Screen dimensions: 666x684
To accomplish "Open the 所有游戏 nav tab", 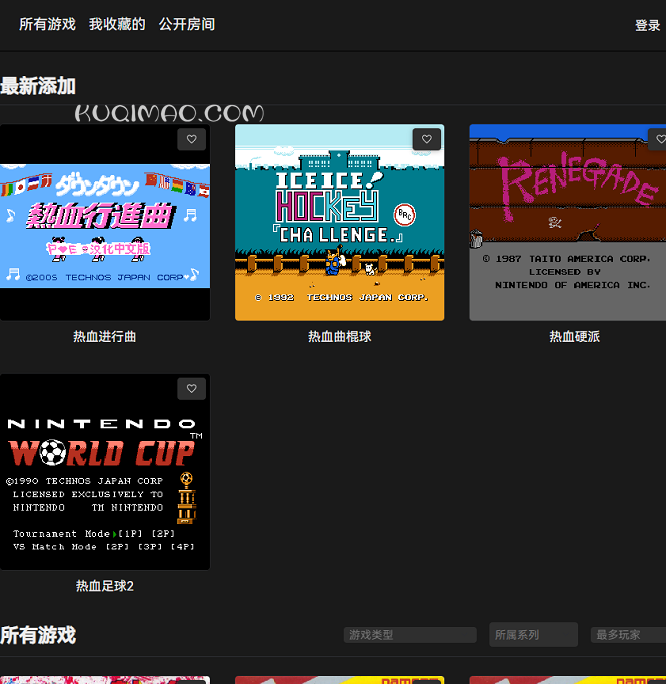I will [48, 24].
